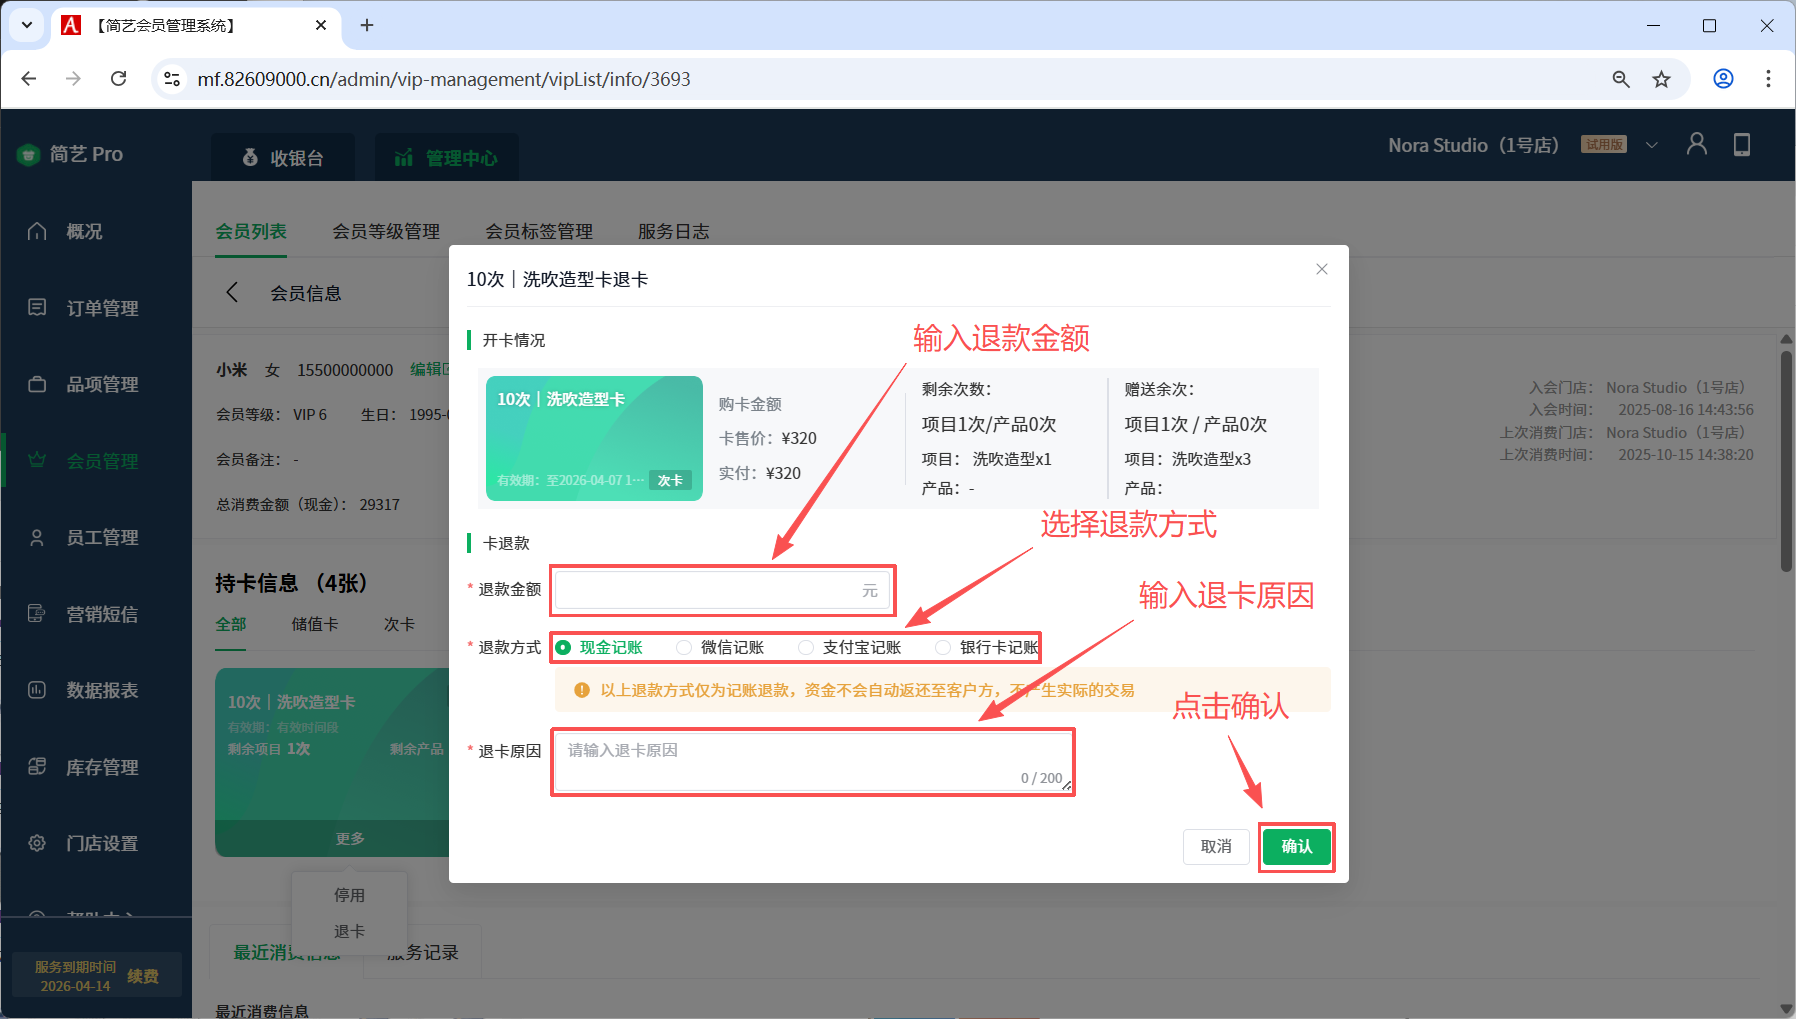The height and width of the screenshot is (1019, 1796).
Task: Open the 收银台 tab
Action: tap(283, 158)
